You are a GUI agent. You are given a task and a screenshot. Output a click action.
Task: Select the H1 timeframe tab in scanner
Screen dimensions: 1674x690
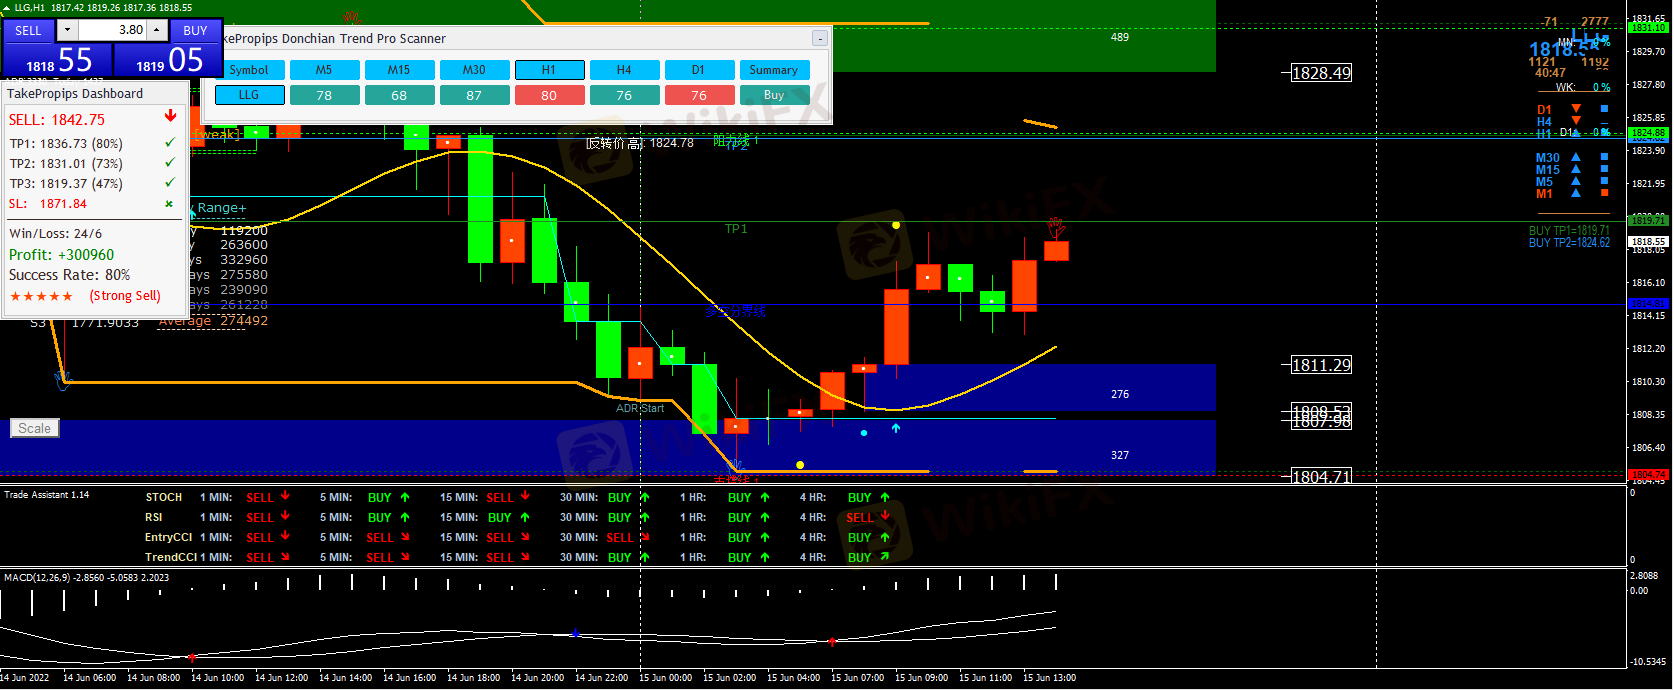549,70
